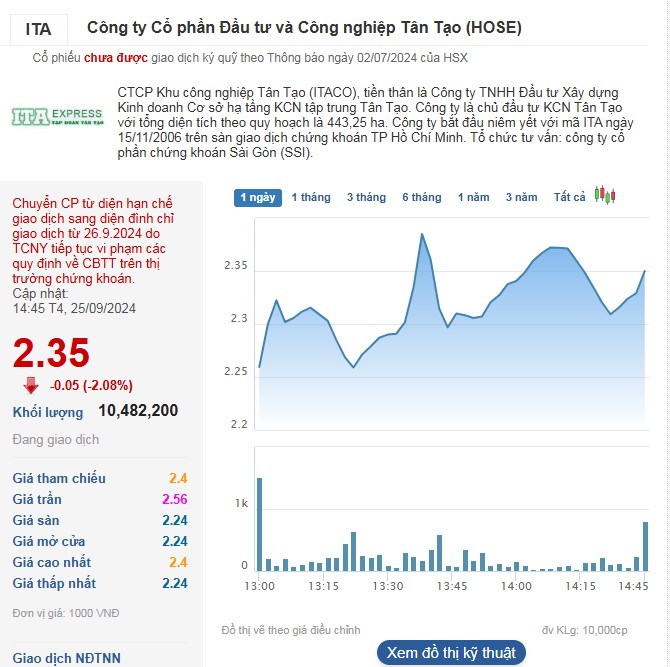Switch chart to '1 tháng' range
The height and width of the screenshot is (667, 670).
pos(311,197)
